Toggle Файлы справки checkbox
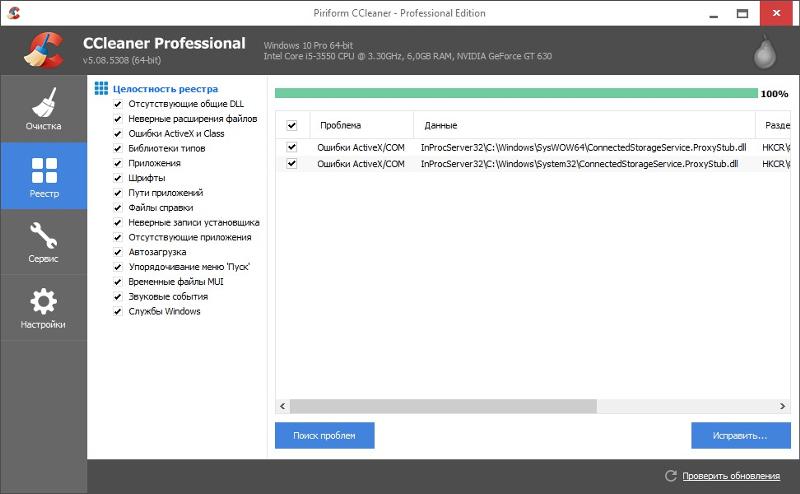The height and width of the screenshot is (494, 800). click(118, 208)
